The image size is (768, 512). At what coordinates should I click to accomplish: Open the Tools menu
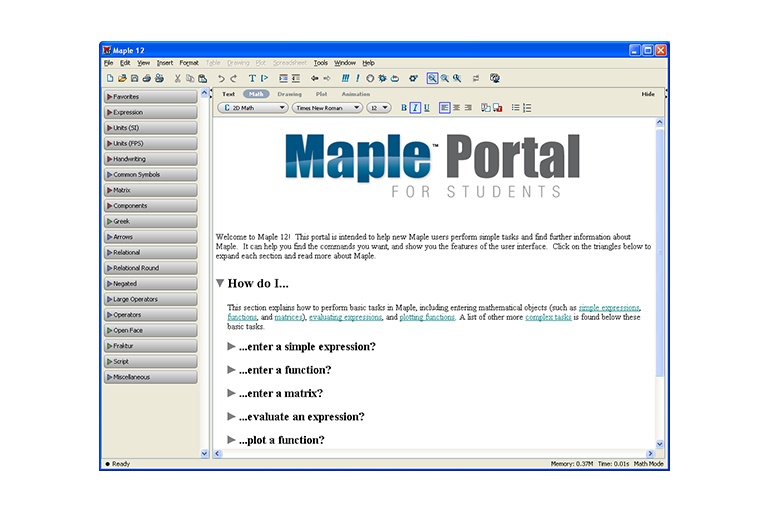pos(321,63)
